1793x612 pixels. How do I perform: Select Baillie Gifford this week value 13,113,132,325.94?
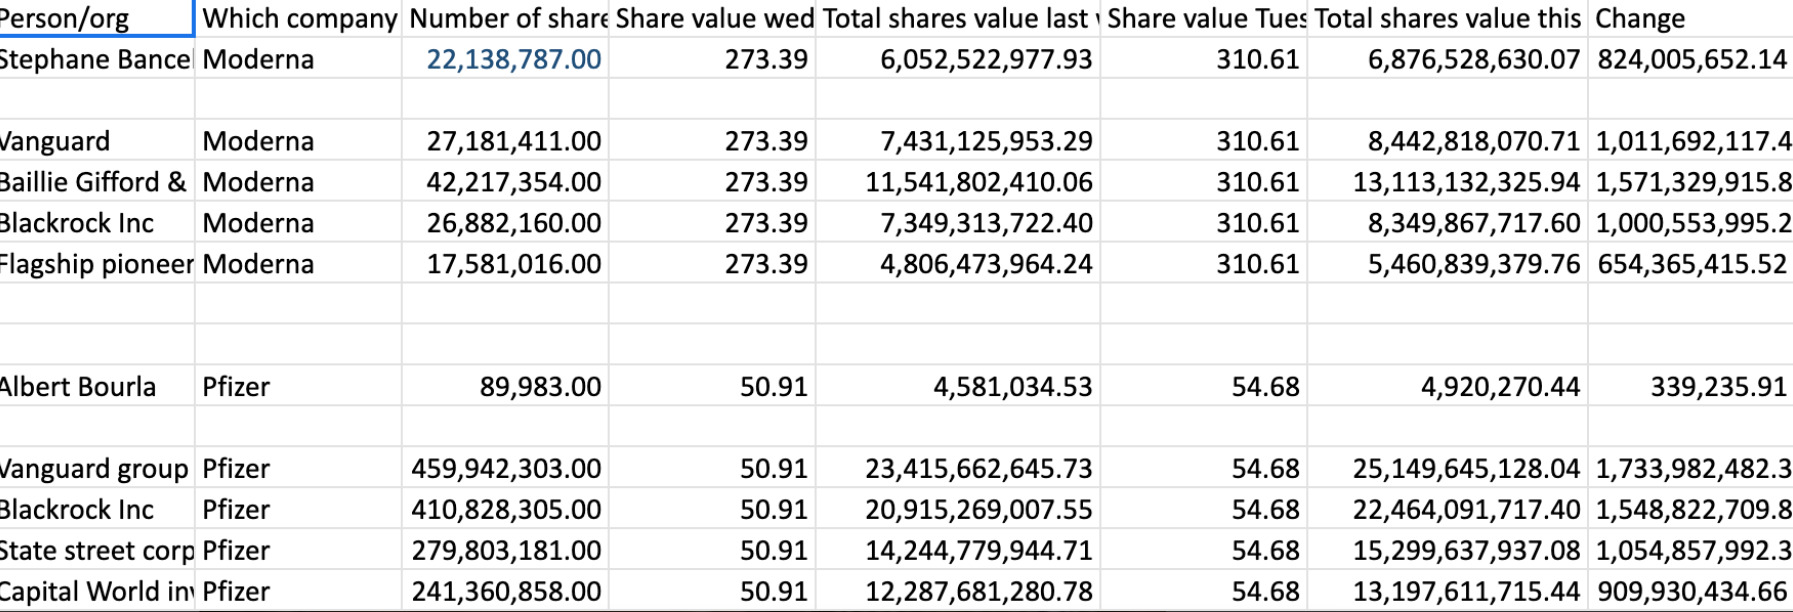(x=1447, y=182)
